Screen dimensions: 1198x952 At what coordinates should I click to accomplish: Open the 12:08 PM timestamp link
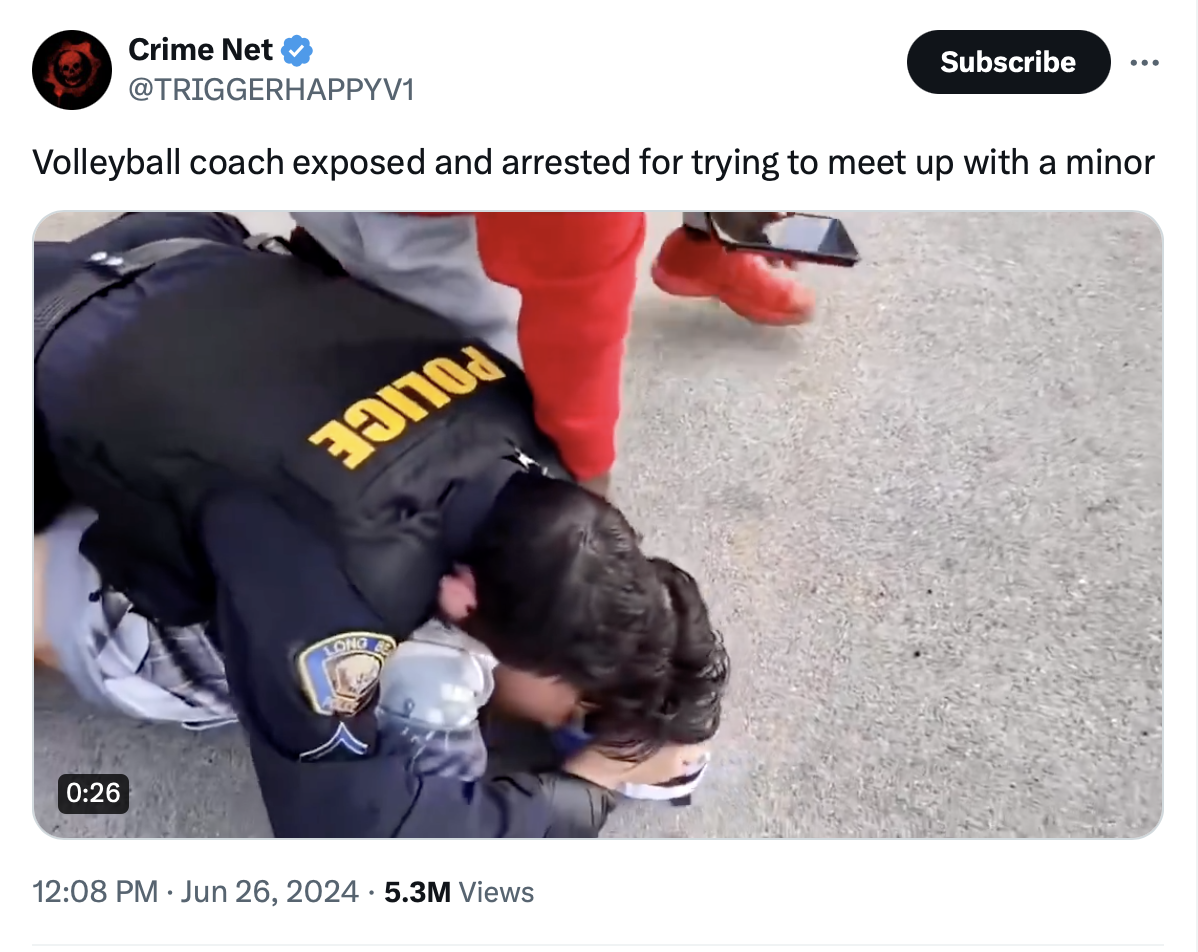(95, 892)
